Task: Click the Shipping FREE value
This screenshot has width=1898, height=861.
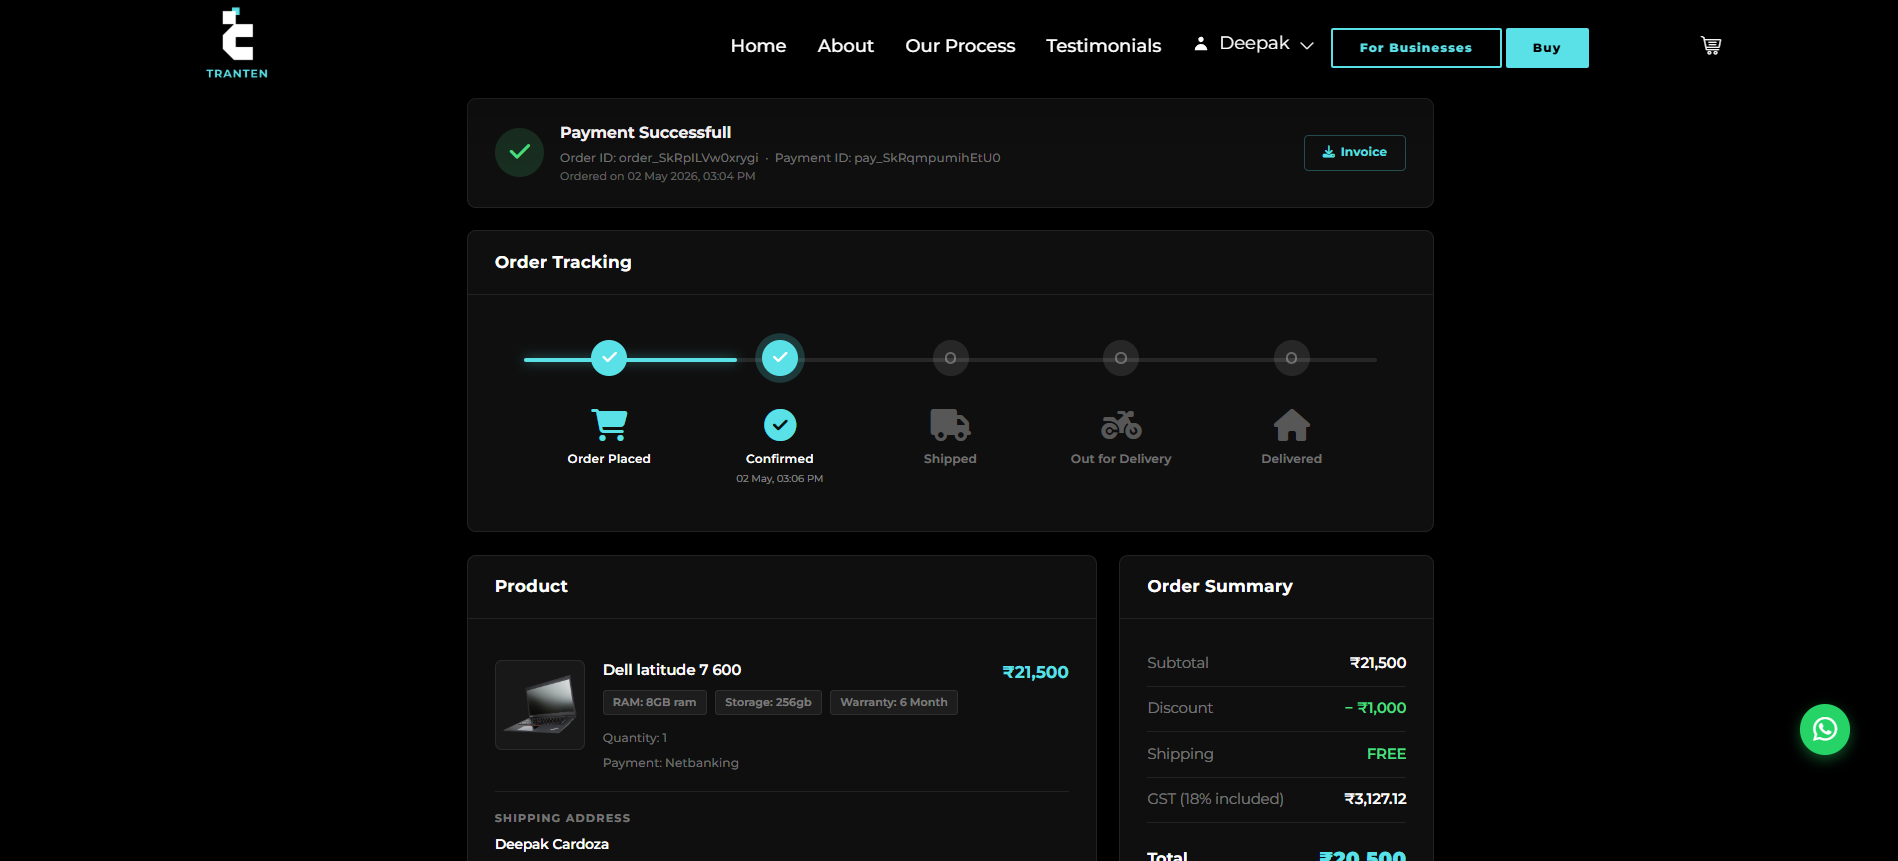Action: click(1386, 754)
